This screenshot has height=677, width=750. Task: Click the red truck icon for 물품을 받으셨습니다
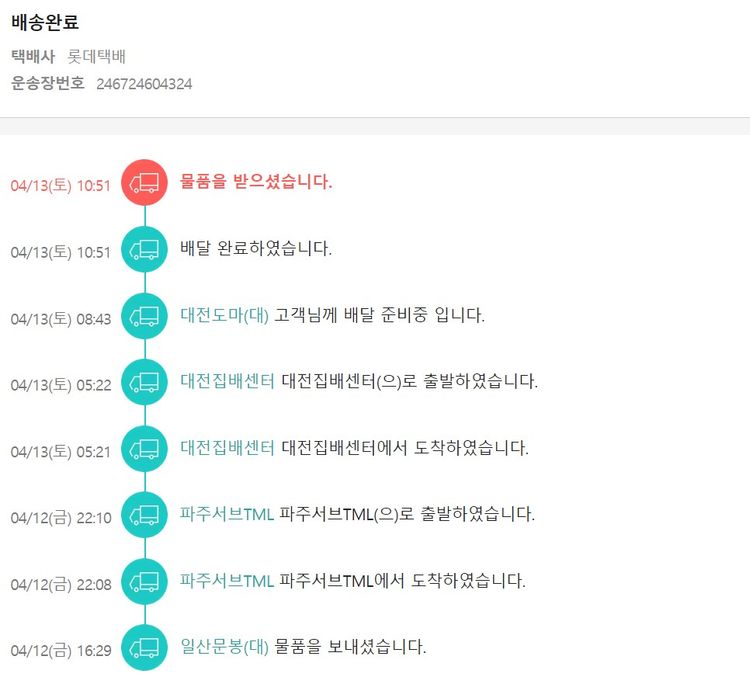tap(145, 183)
